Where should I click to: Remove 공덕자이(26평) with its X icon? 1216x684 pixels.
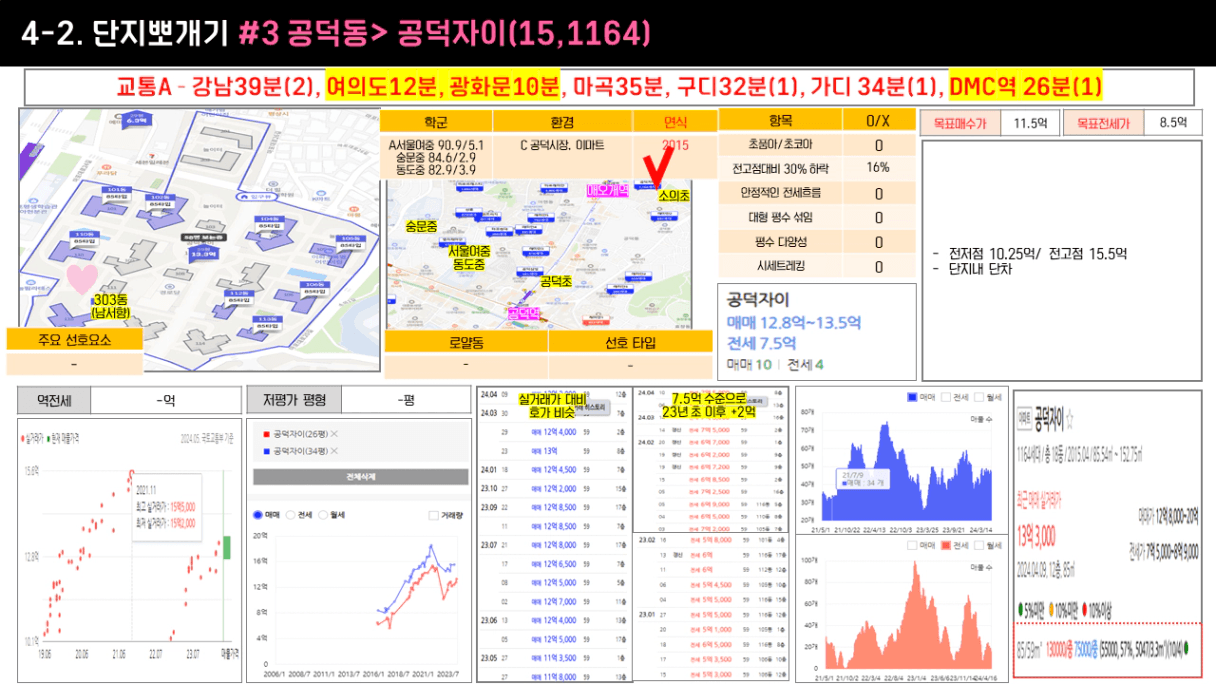tap(334, 434)
